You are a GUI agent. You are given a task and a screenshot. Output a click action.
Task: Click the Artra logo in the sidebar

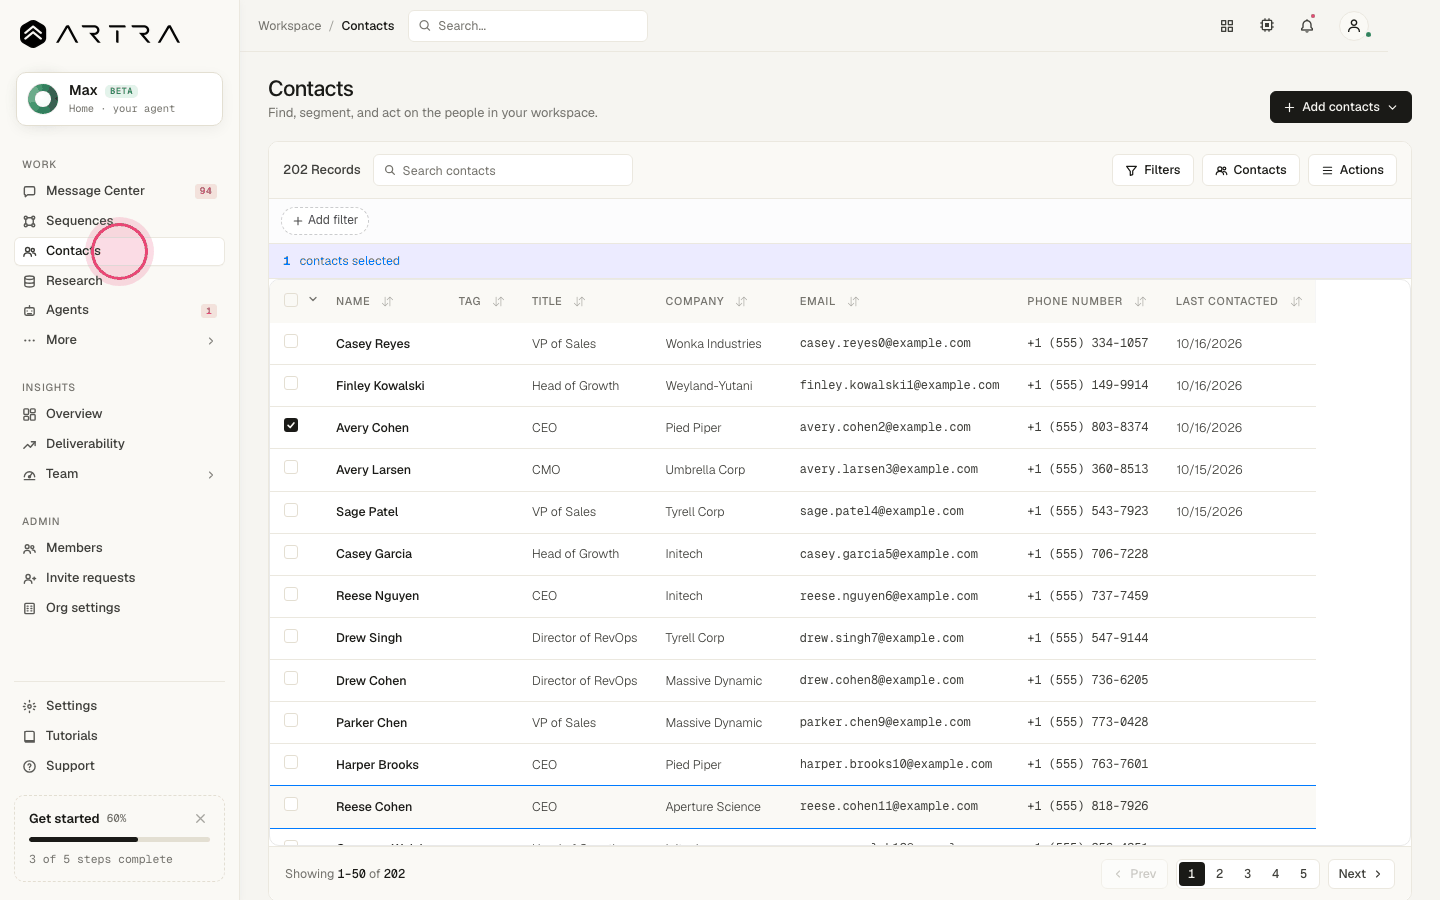100,34
